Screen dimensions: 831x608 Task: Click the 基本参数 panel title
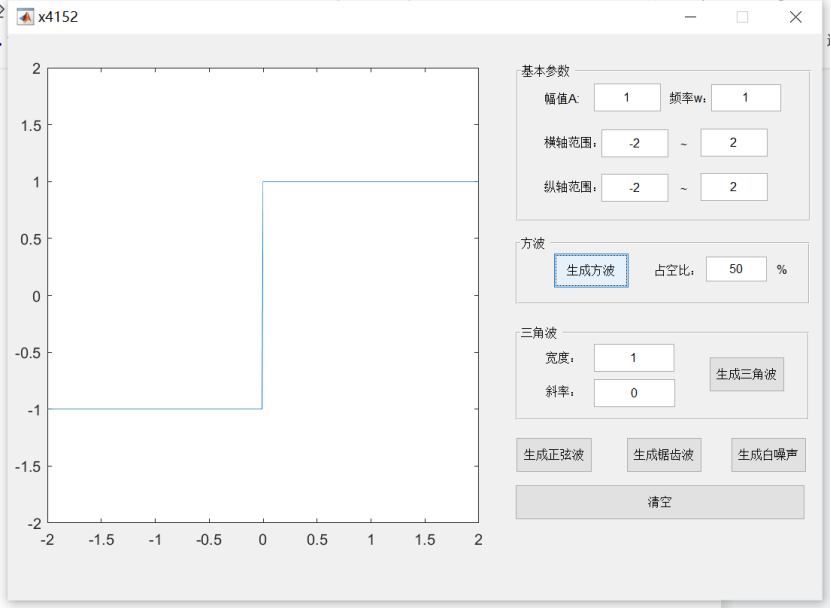point(545,71)
